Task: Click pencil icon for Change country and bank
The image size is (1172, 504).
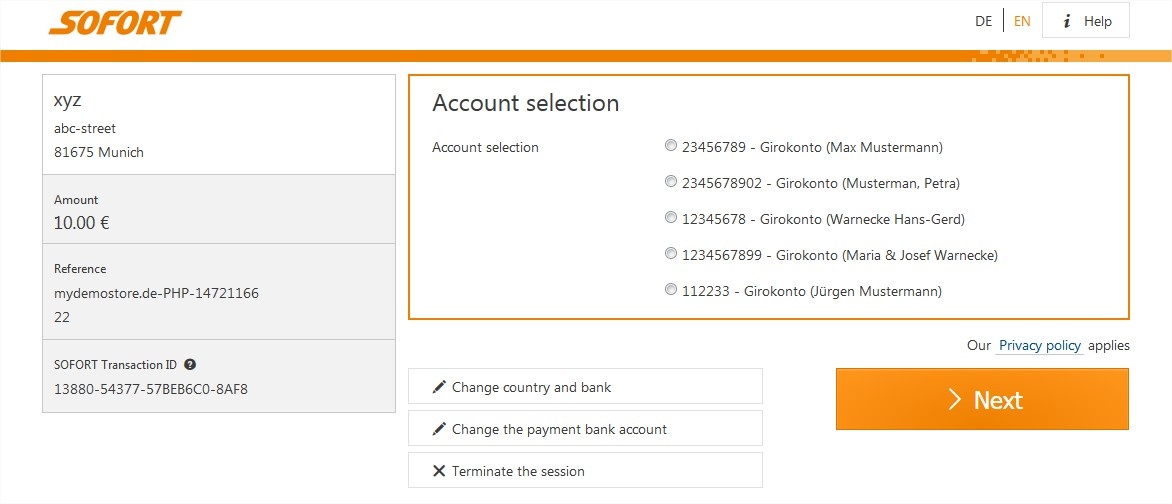Action: [x=439, y=387]
